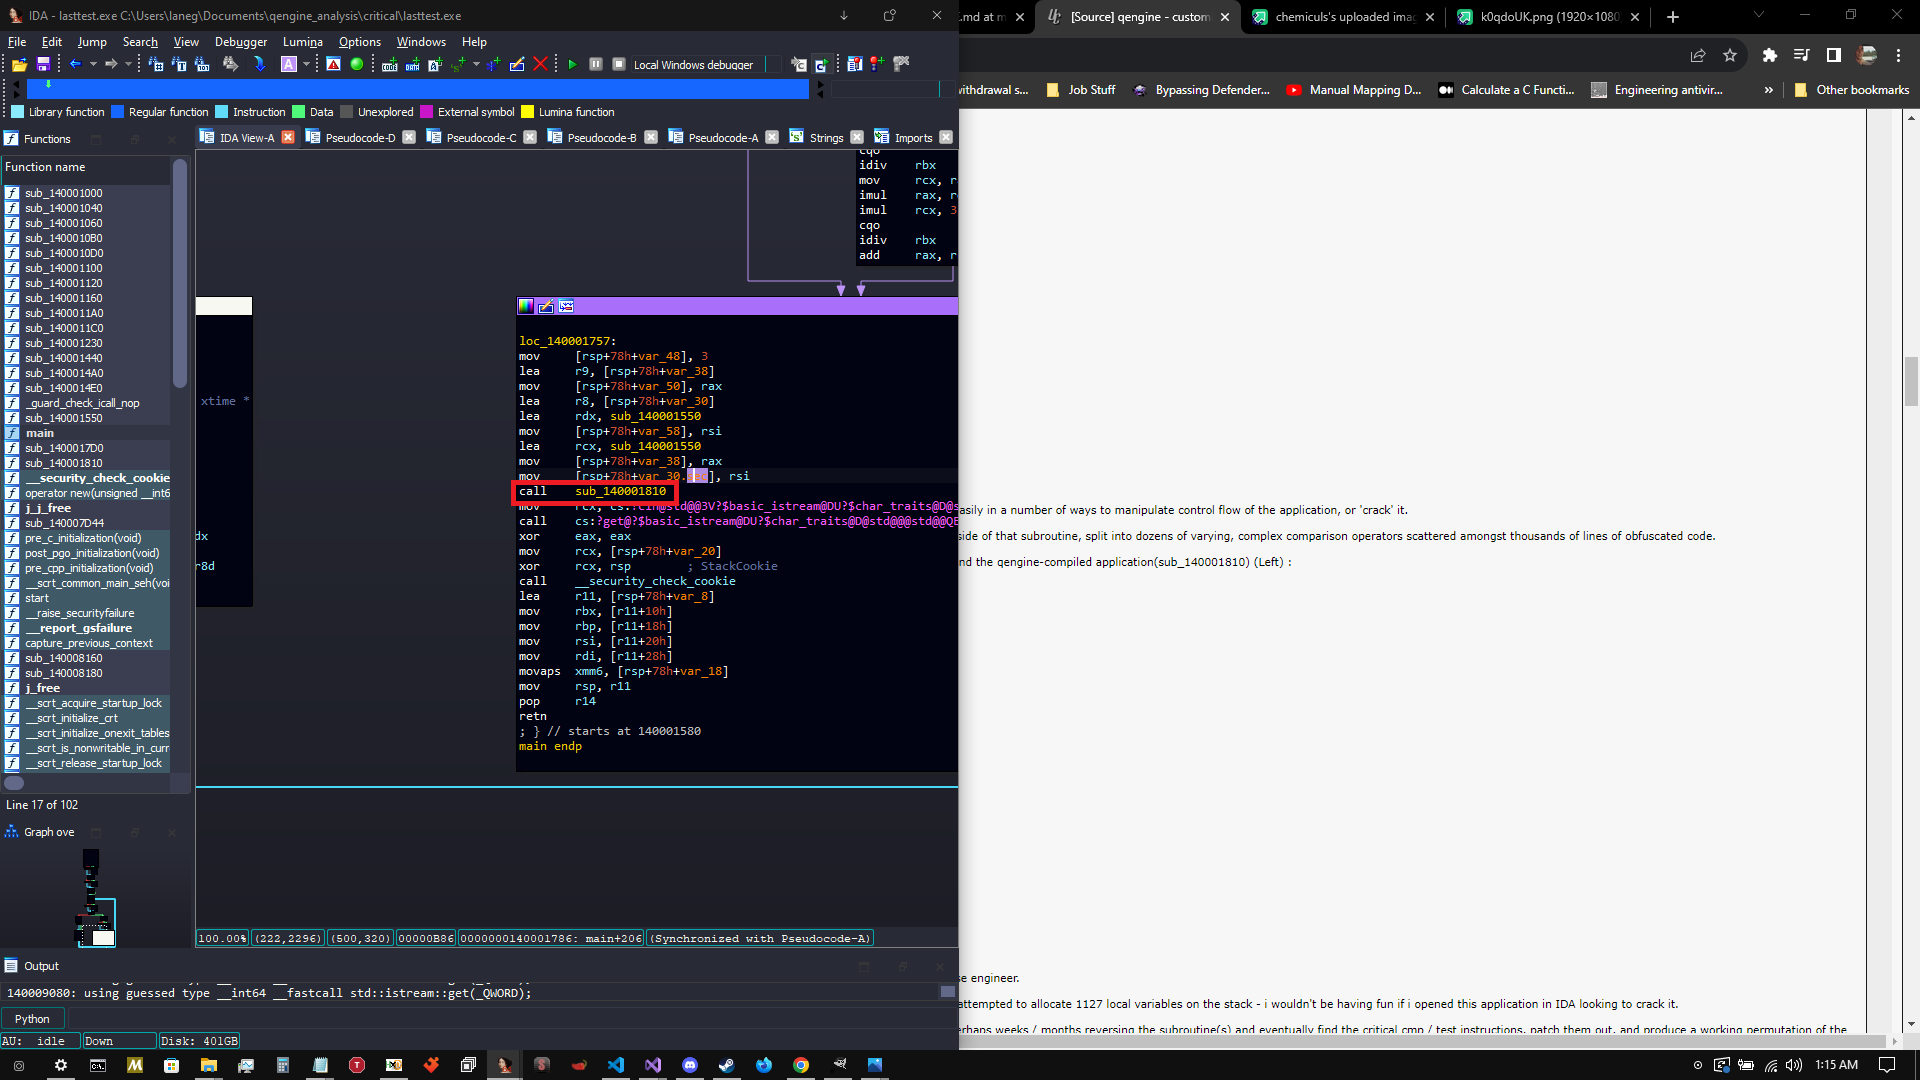
Task: Click the pencil edit icon in toolbar
Action: point(517,64)
